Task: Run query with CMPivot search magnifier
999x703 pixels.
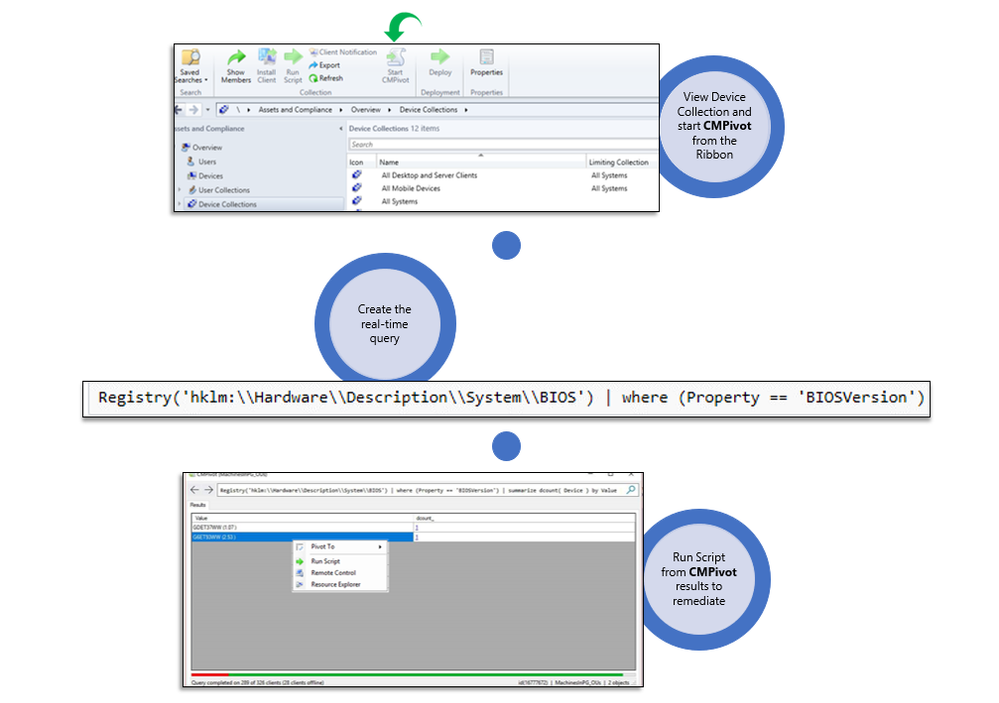Action: (631, 489)
